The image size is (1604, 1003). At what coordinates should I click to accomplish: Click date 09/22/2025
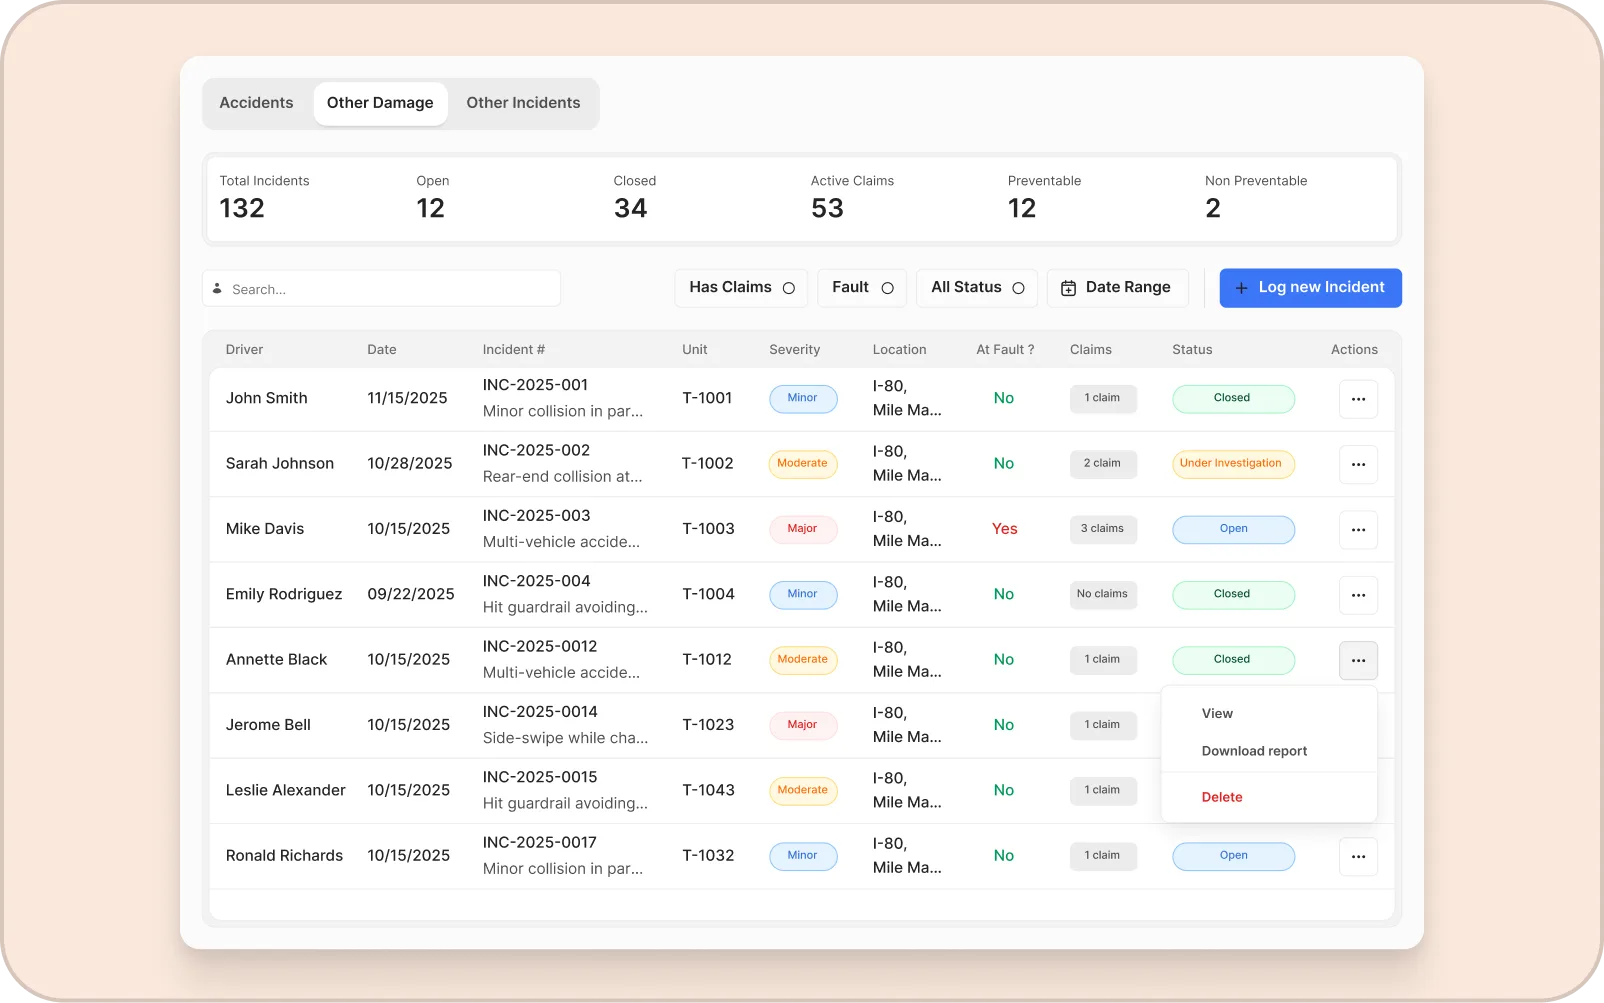(x=411, y=594)
